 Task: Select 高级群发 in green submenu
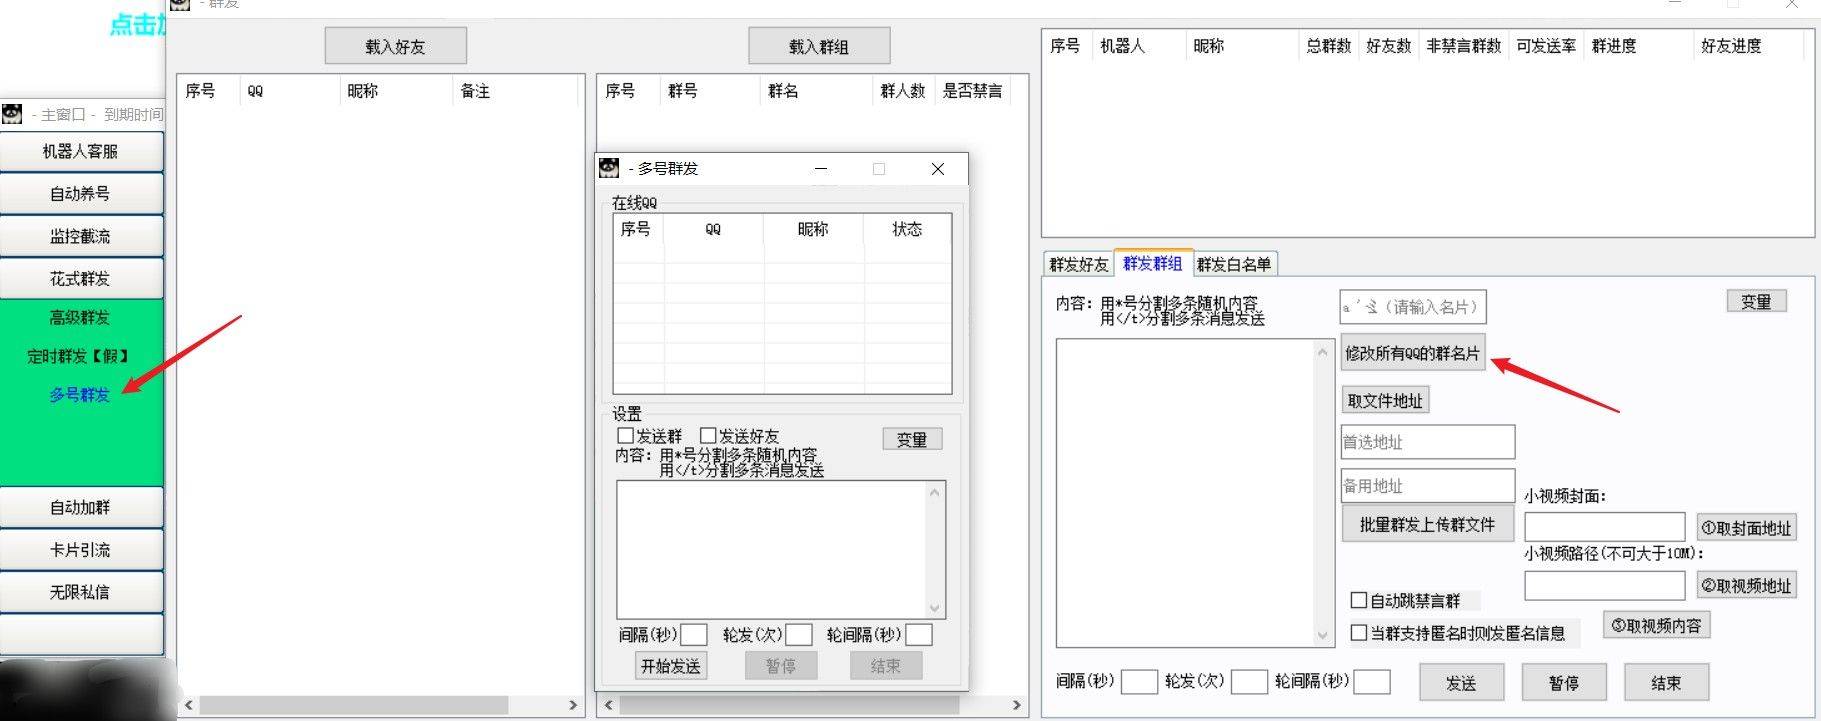pos(80,317)
